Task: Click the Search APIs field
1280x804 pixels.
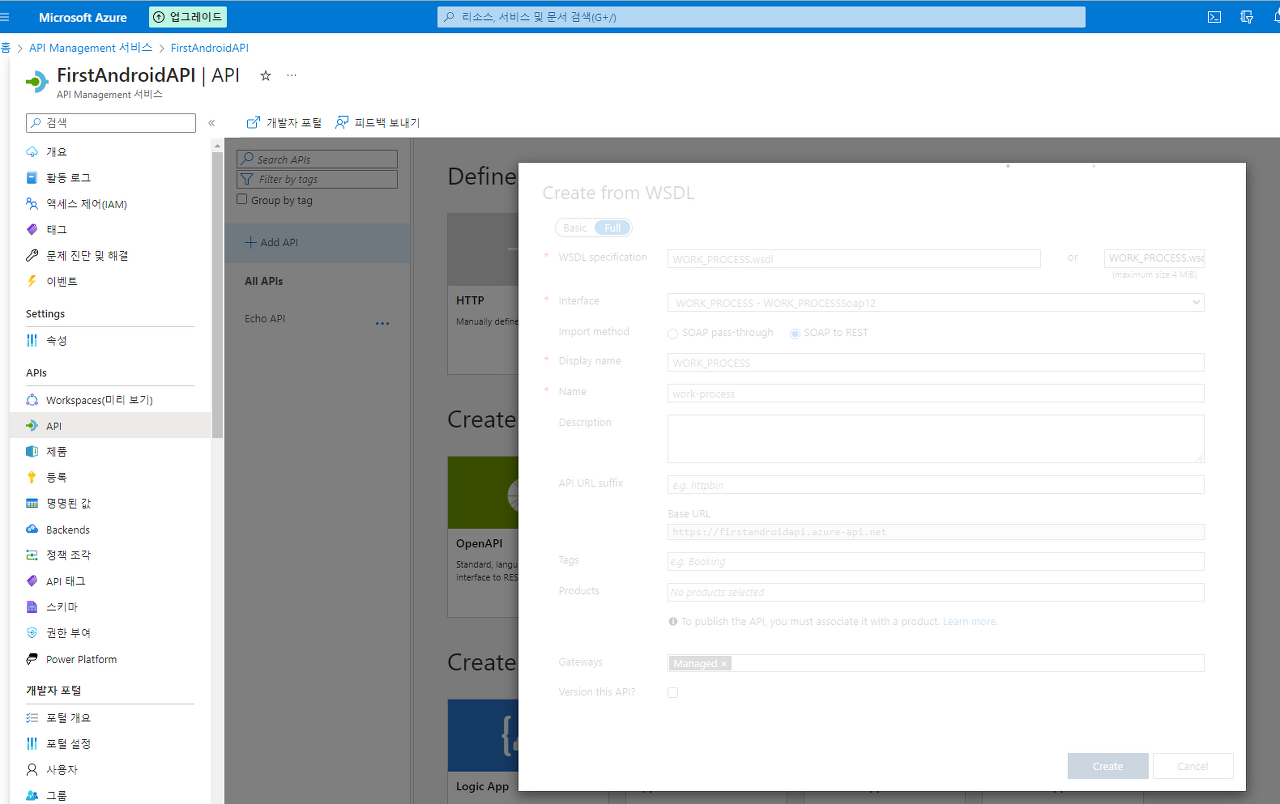Action: point(317,159)
